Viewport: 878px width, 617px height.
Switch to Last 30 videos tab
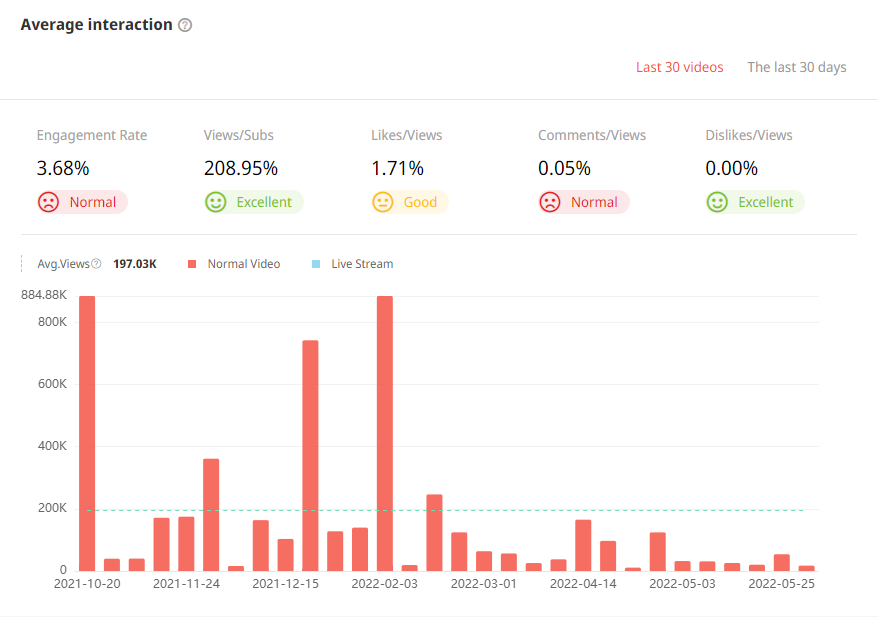[679, 67]
